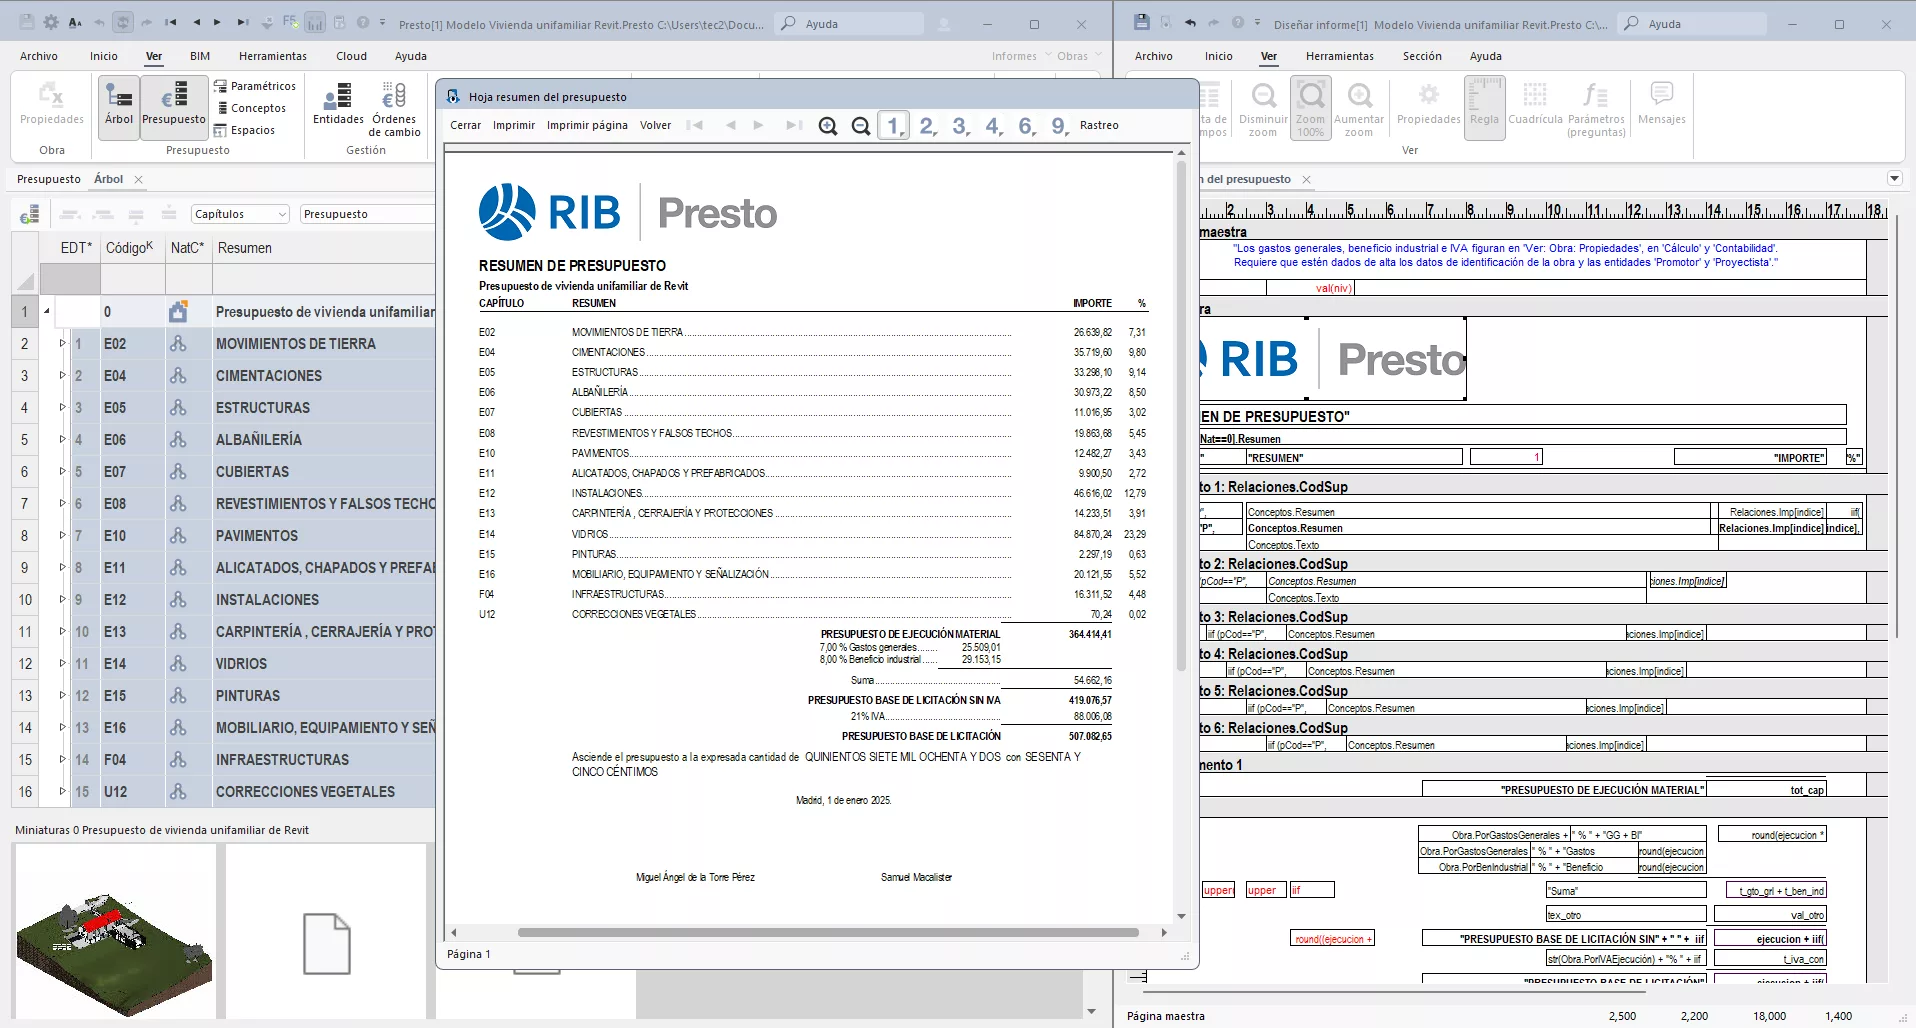Expand the E12 INSTALACIONES chapter
The width and height of the screenshot is (1916, 1028).
61,600
